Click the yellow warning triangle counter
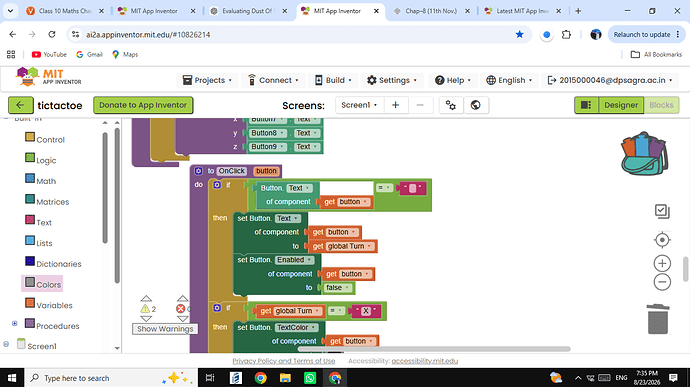 [x=145, y=309]
